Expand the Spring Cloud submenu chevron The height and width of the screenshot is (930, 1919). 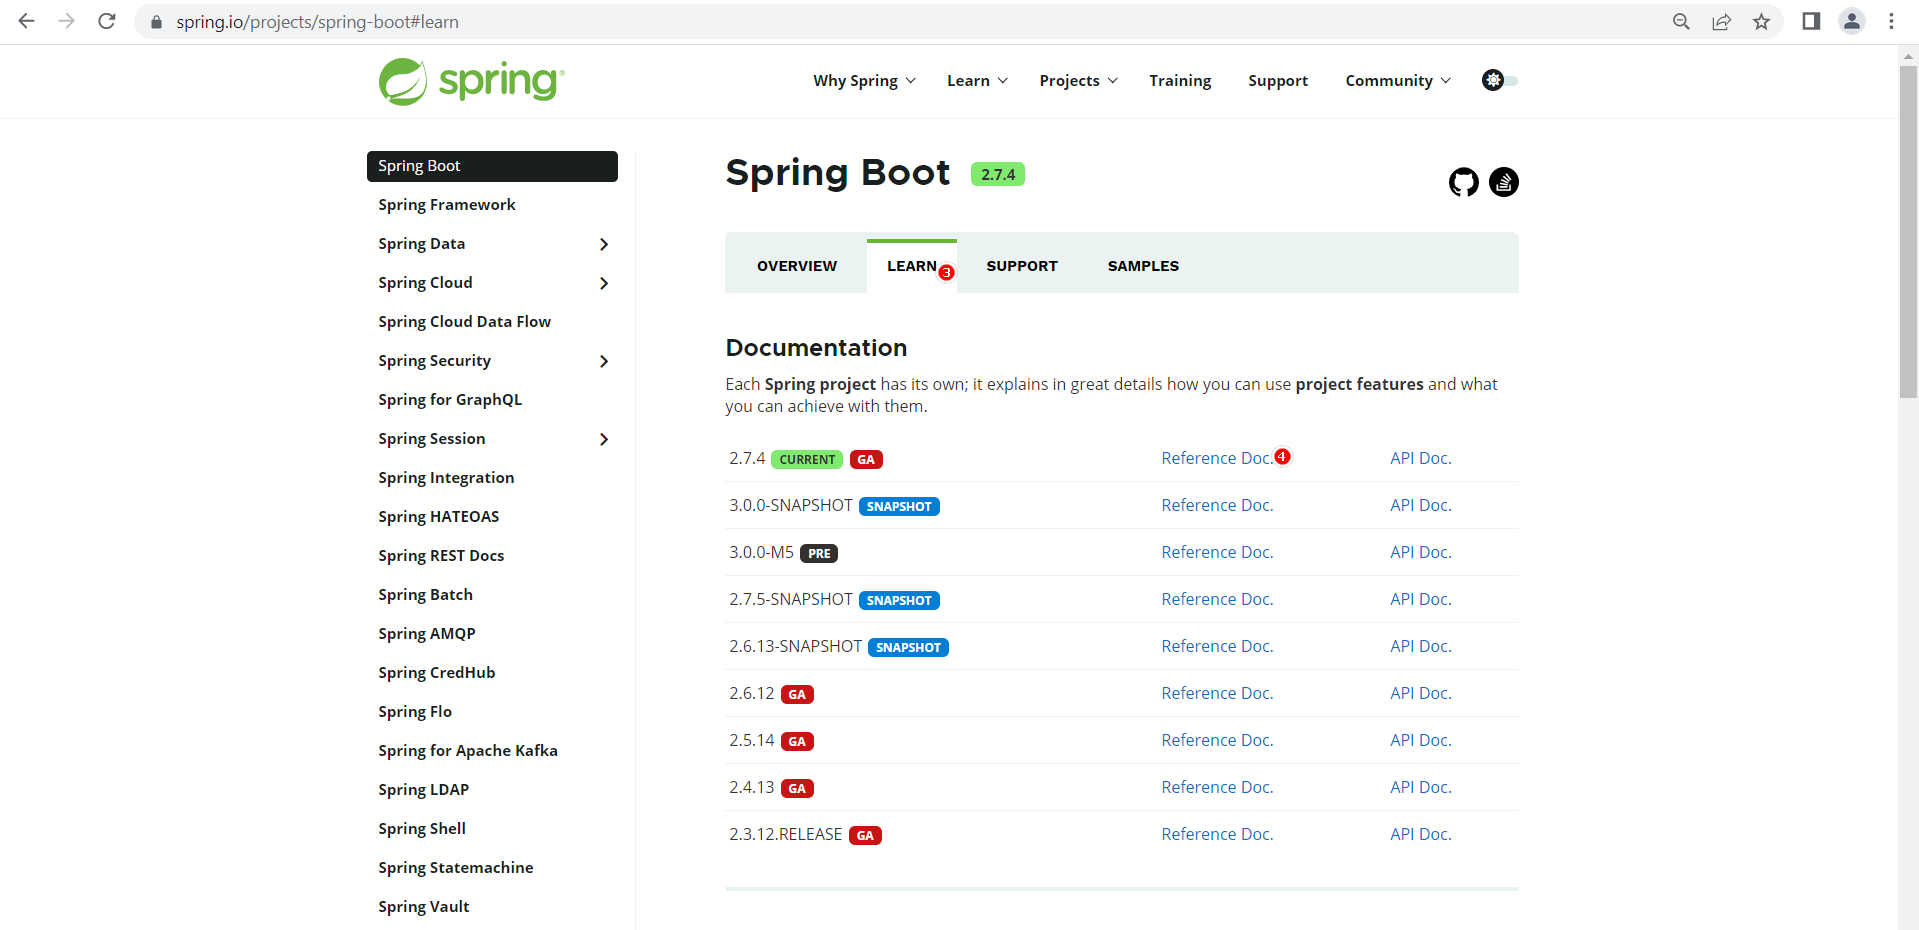604,283
